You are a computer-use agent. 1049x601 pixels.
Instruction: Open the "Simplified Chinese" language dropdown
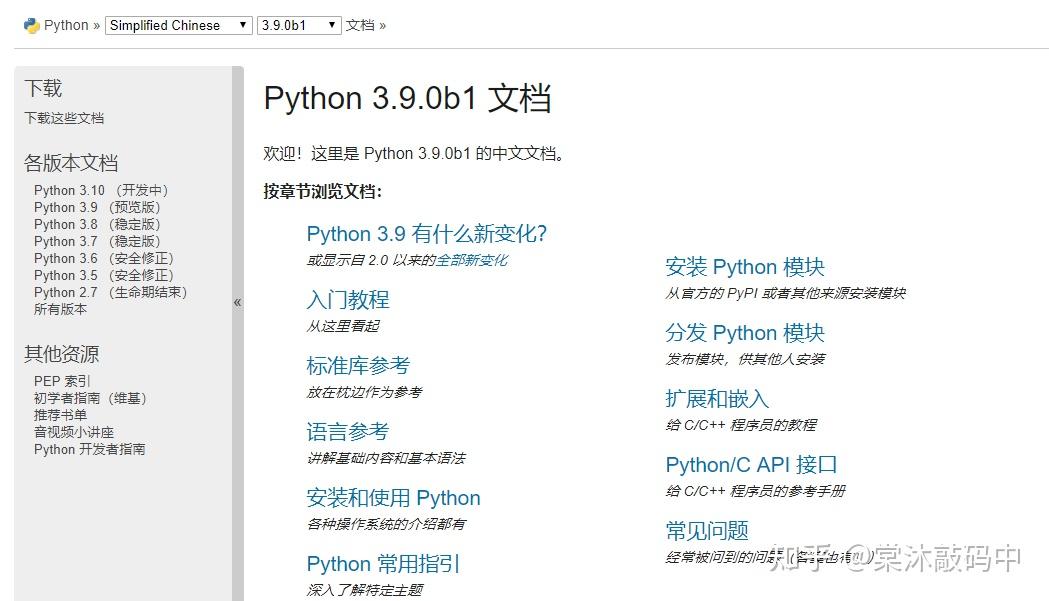(x=178, y=25)
